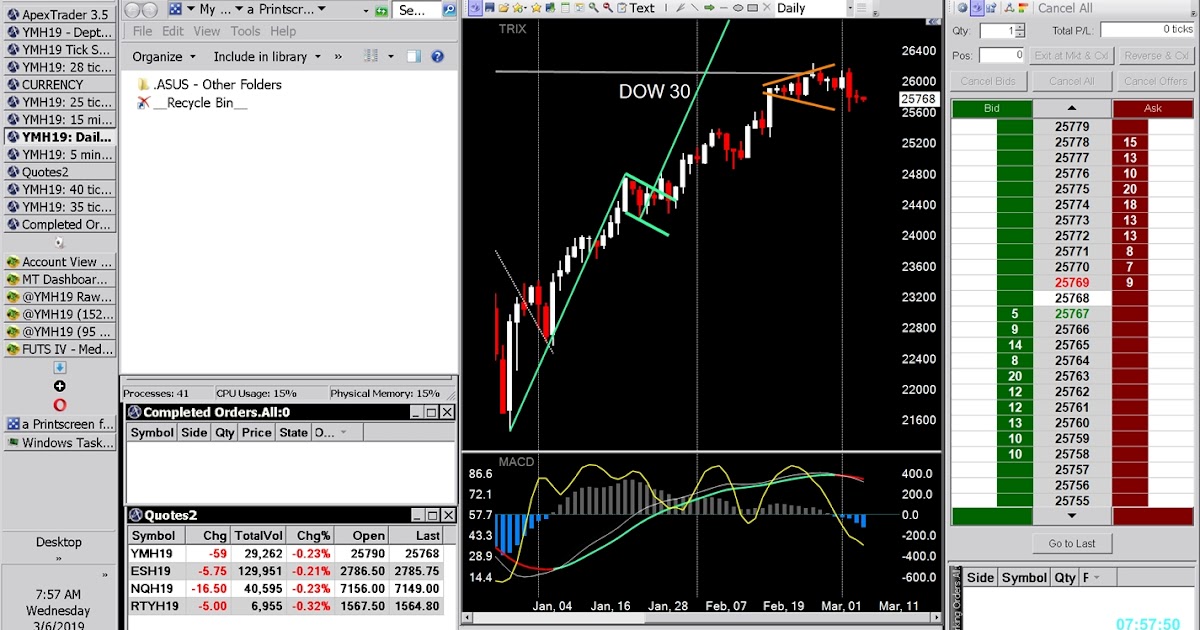
Task: Activate the zoom-in magnifier tool
Action: (594, 8)
